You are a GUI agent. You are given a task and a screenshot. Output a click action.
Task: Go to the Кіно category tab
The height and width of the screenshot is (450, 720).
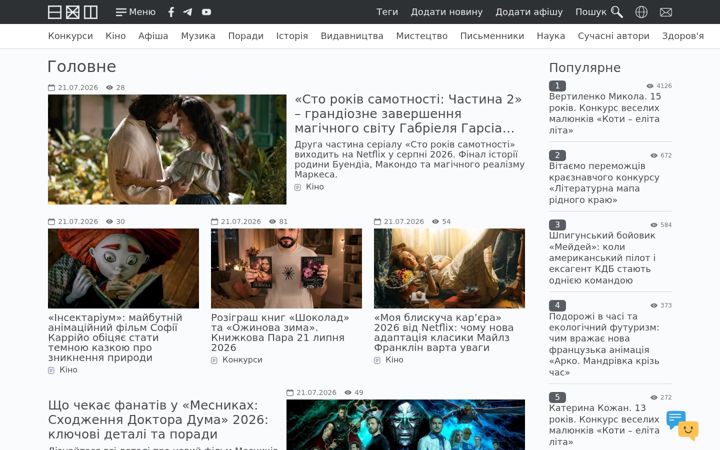coord(115,36)
